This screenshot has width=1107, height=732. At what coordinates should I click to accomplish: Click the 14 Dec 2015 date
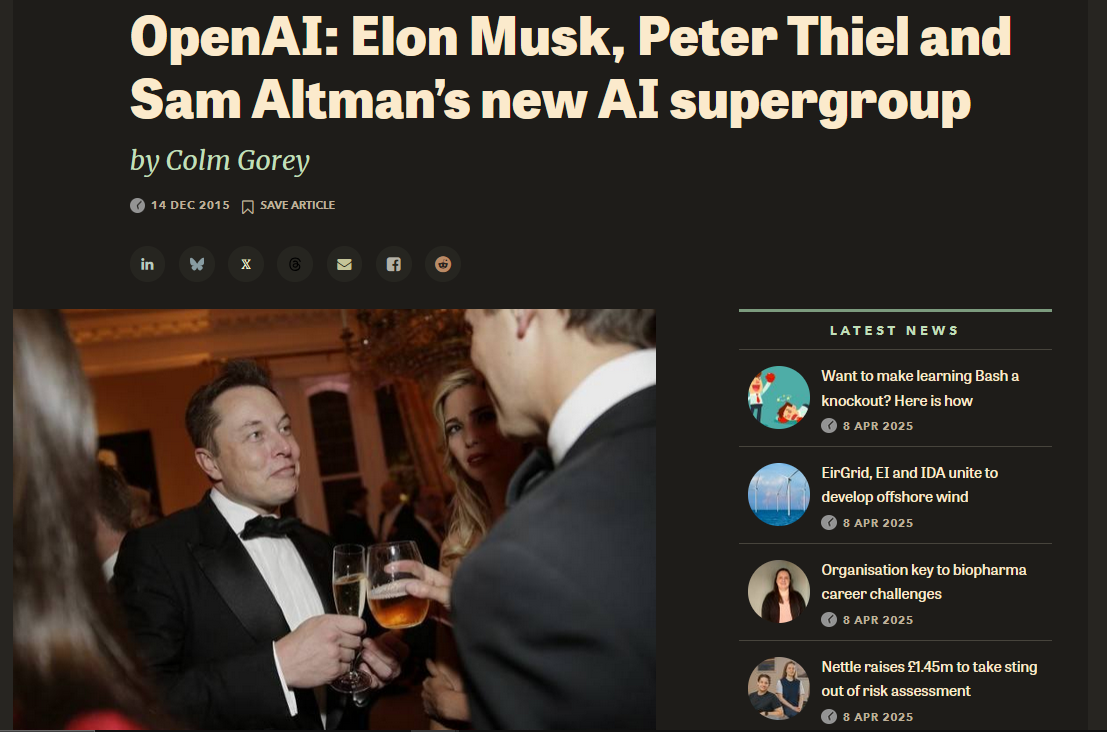pos(190,205)
